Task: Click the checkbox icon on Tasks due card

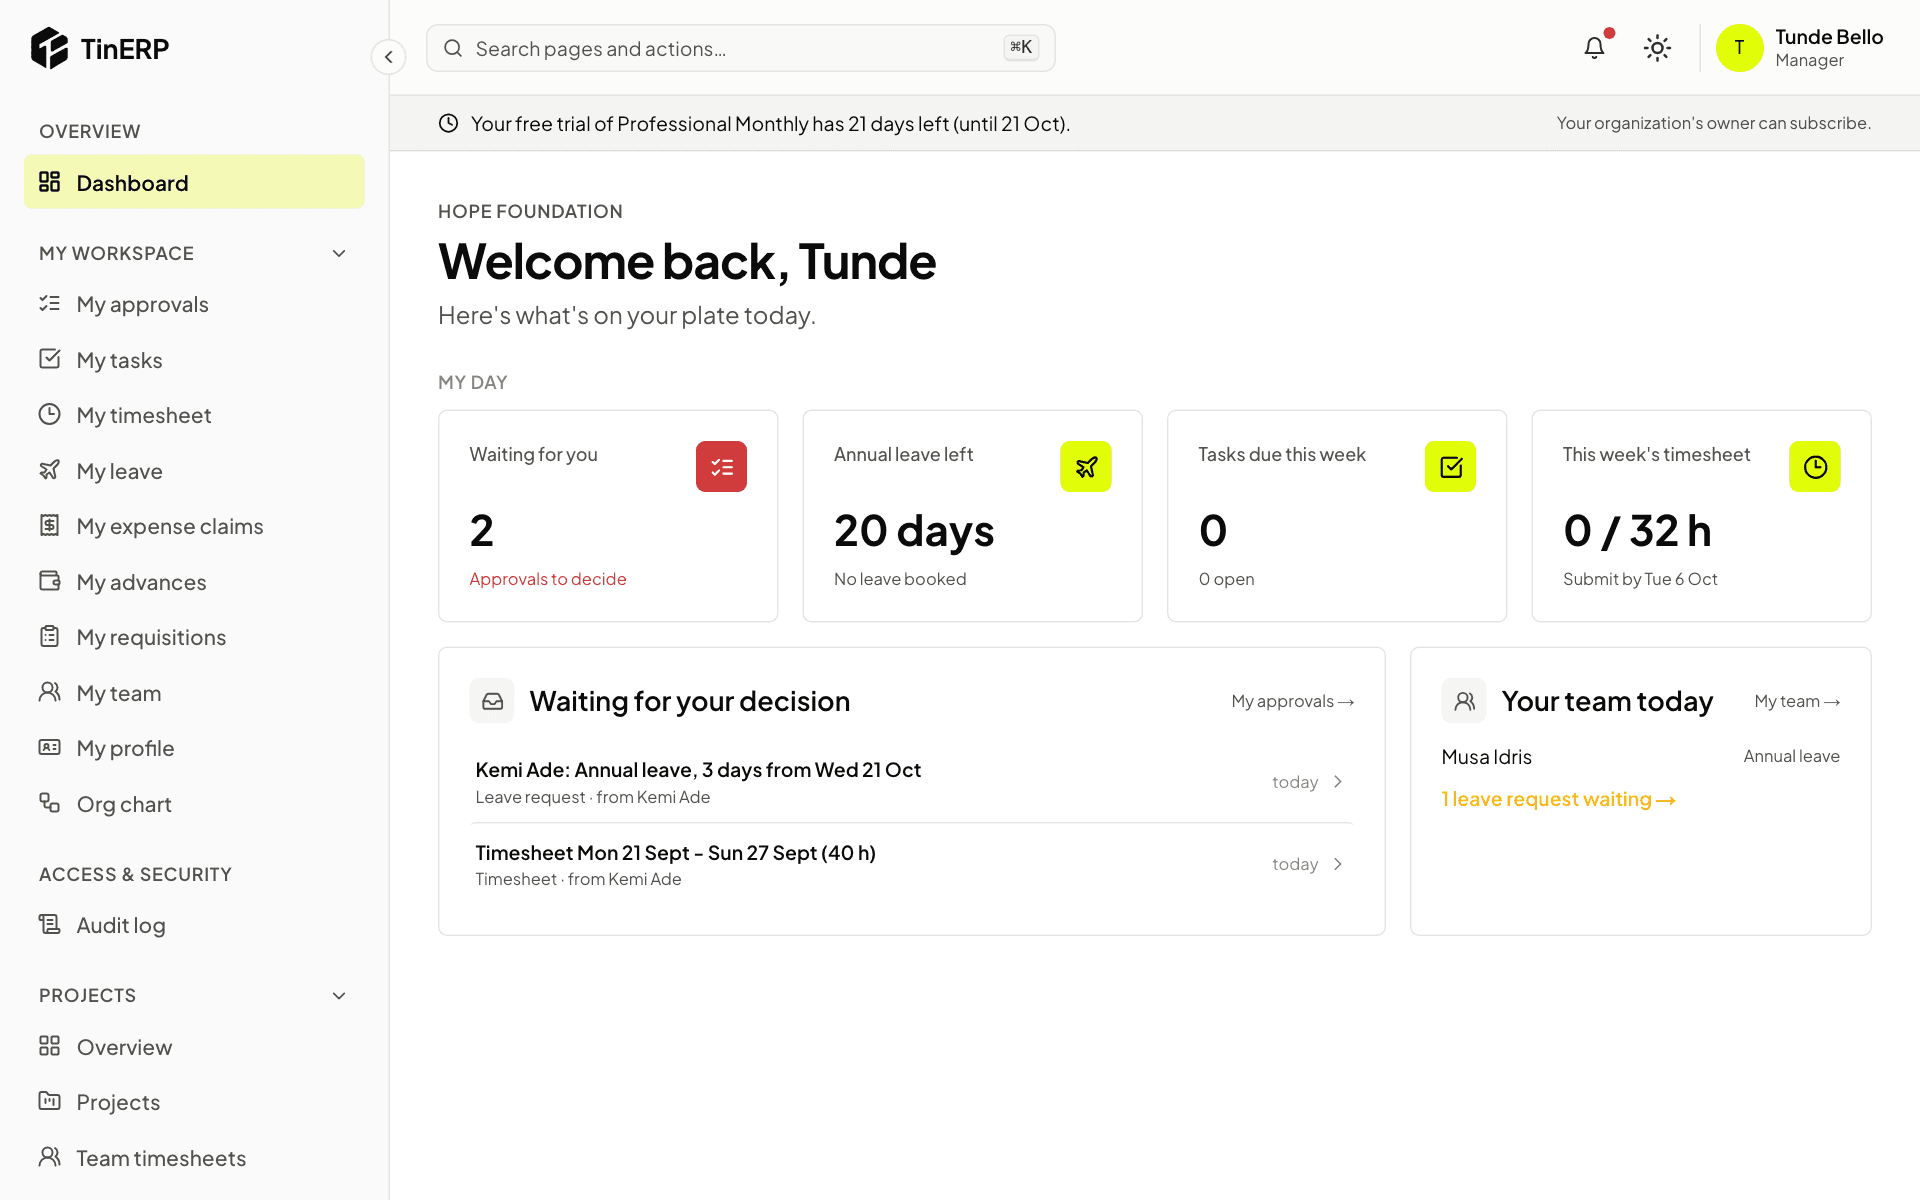Action: click(1450, 466)
